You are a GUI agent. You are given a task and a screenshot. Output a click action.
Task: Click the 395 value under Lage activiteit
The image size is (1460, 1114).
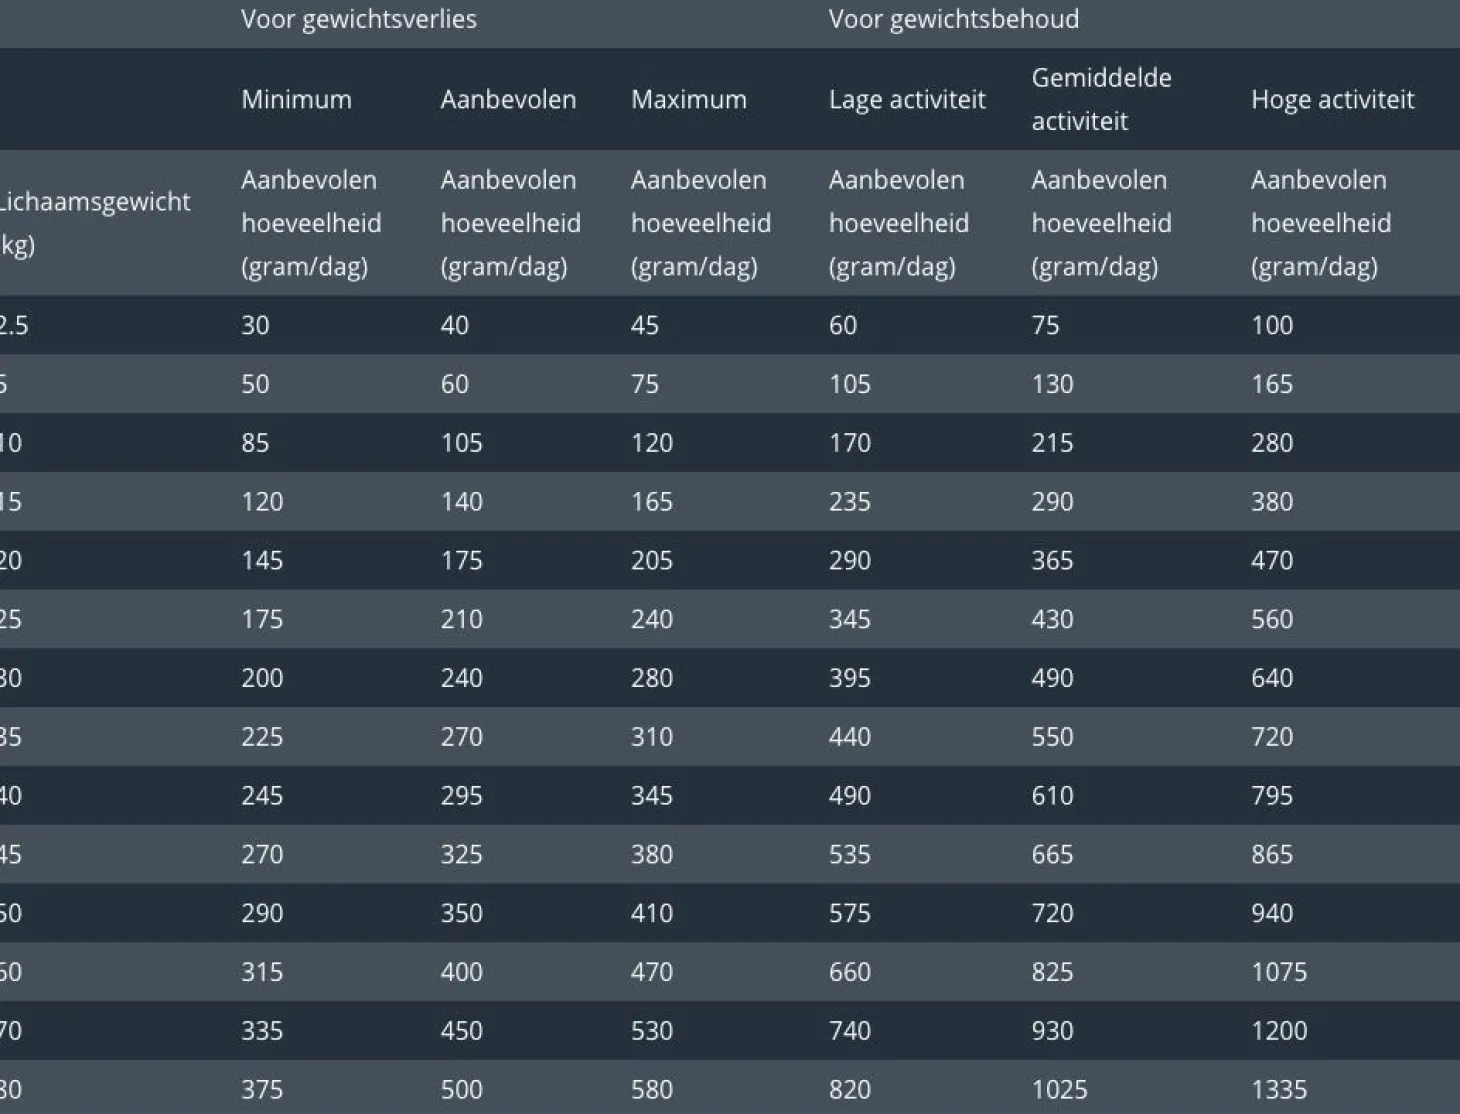pyautogui.click(x=849, y=678)
